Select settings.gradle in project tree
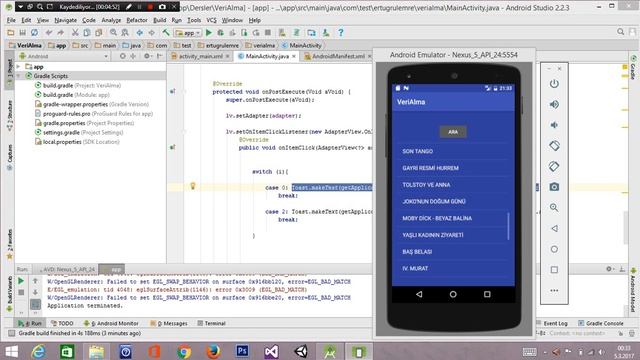 click(x=79, y=132)
